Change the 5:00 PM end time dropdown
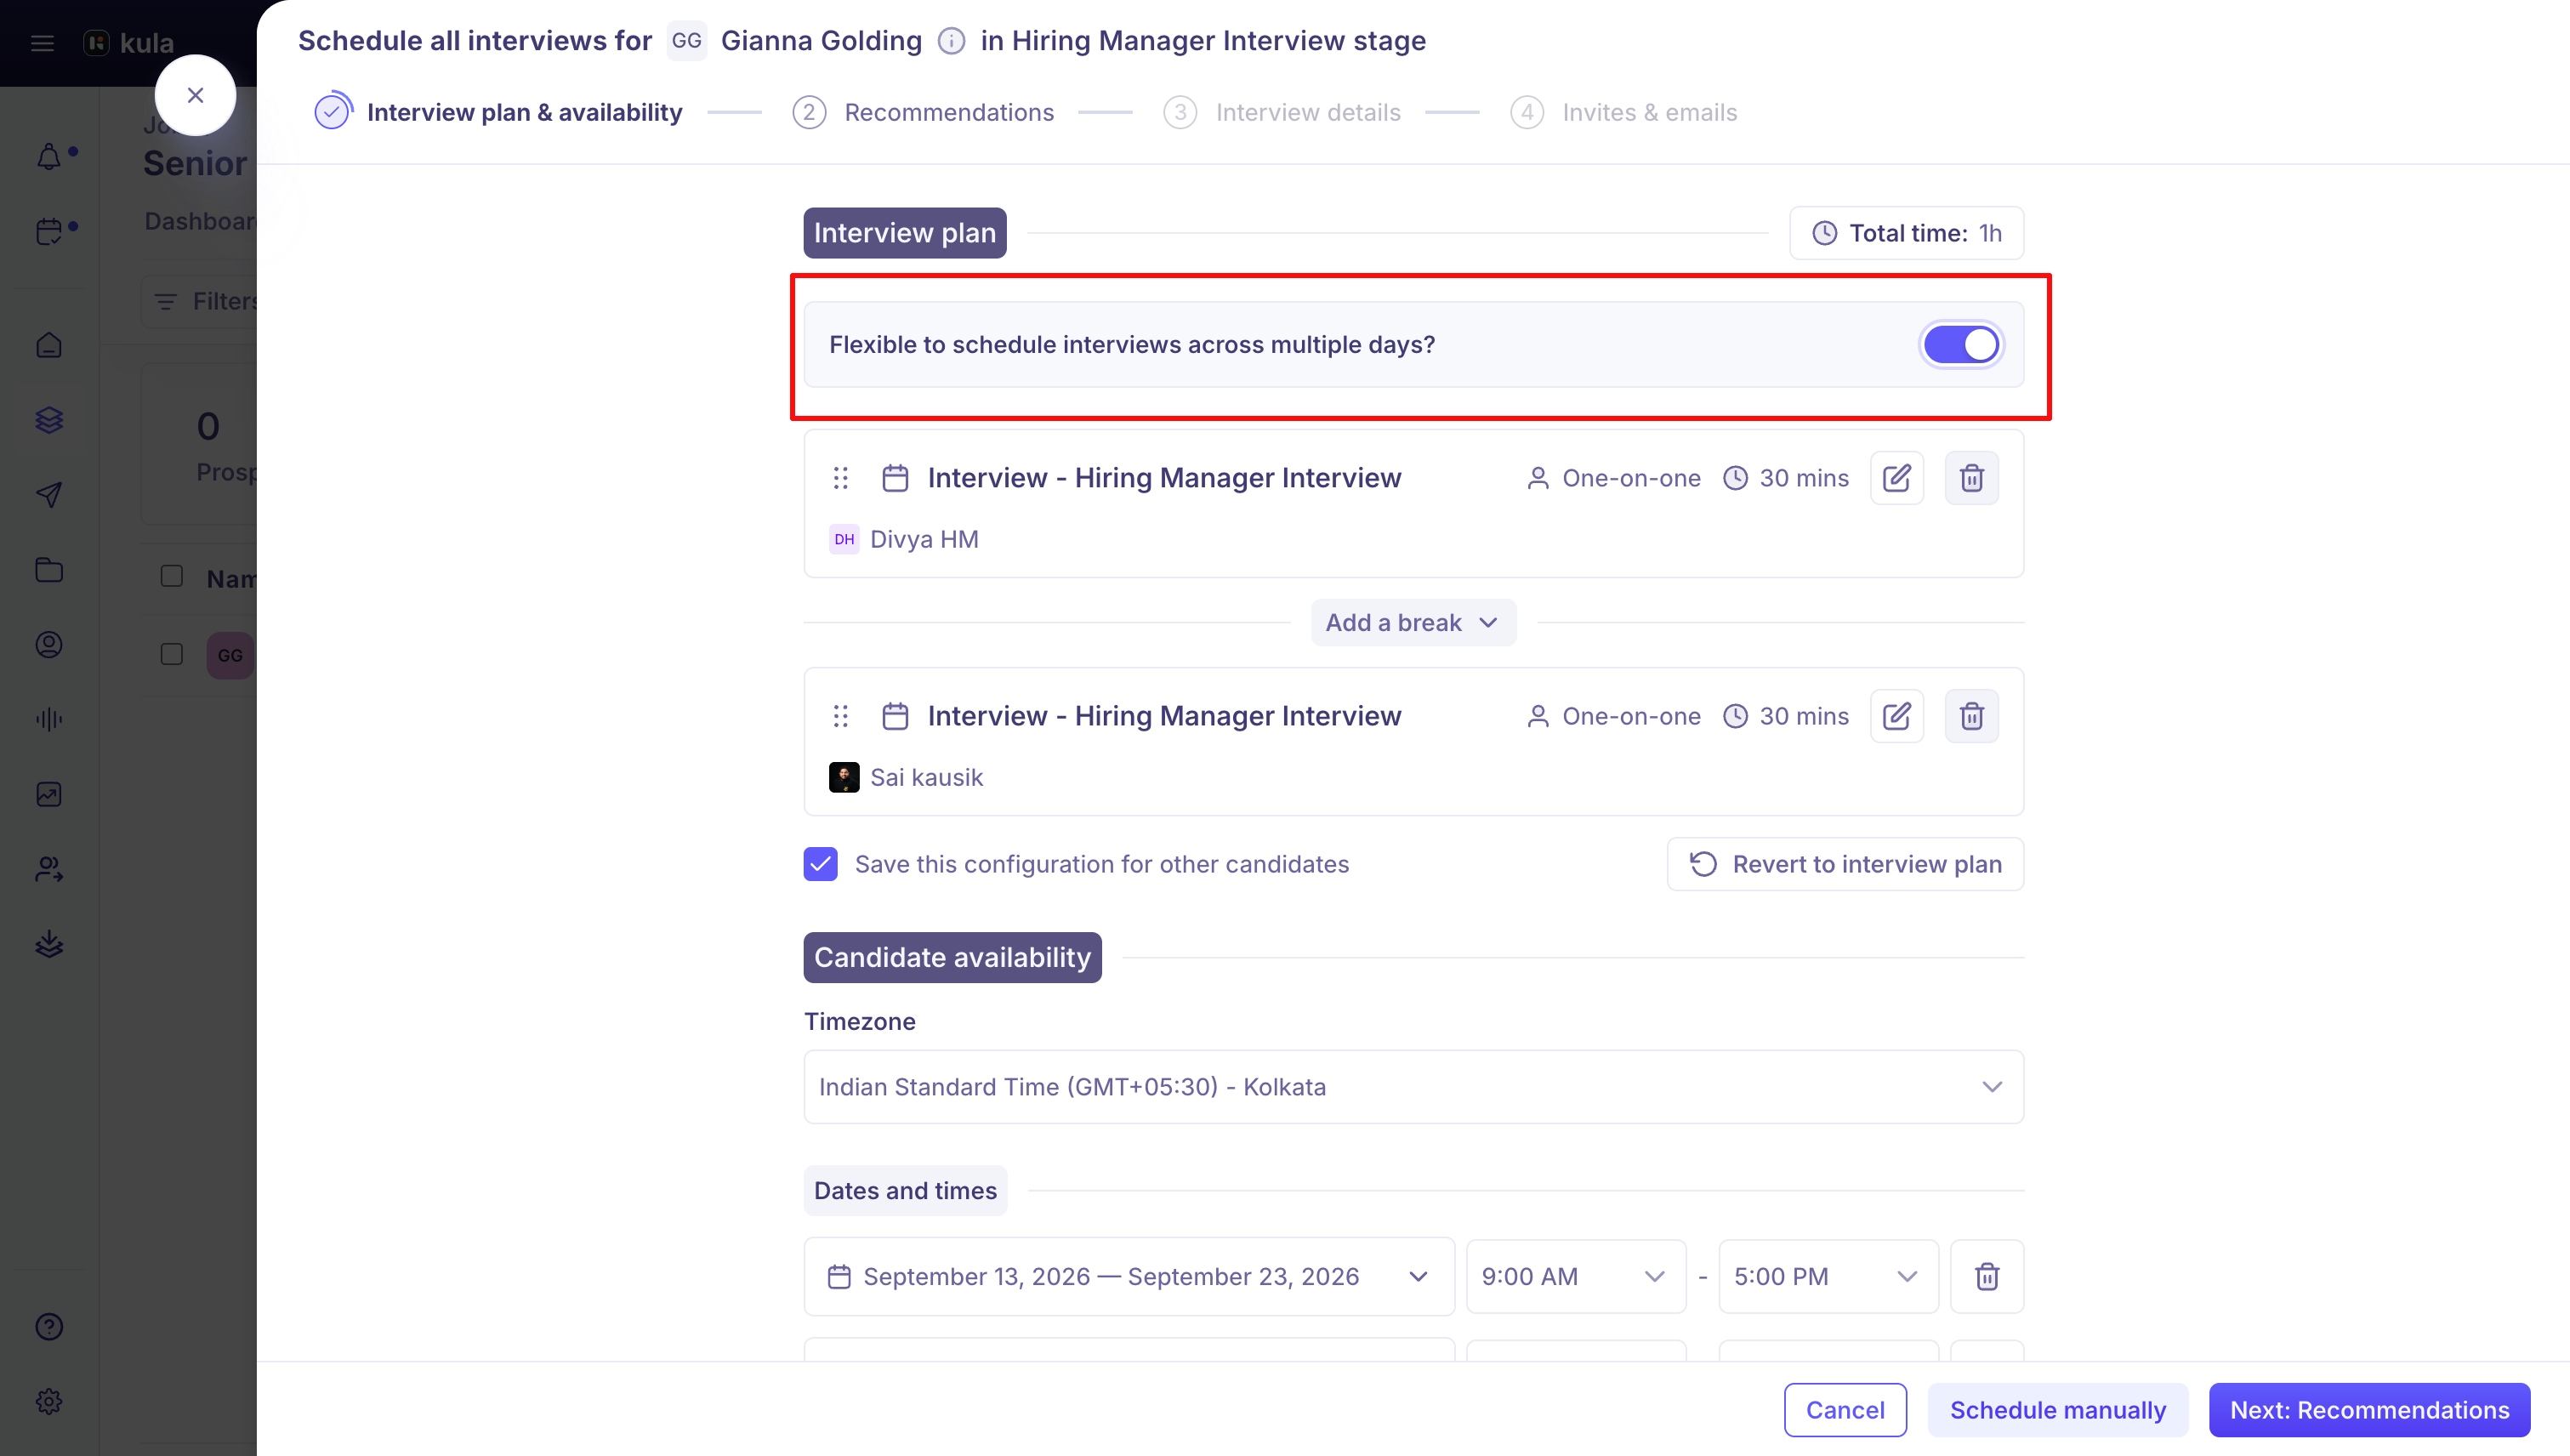This screenshot has height=1456, width=2570. tap(1828, 1276)
